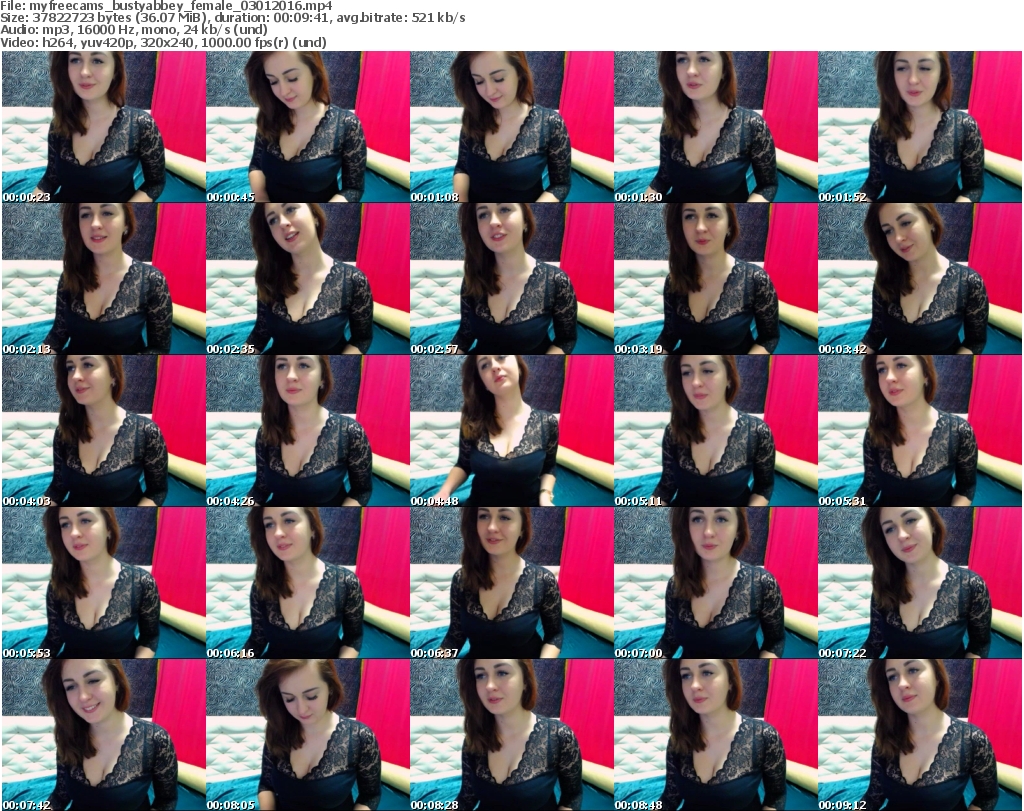
Task: Open the thumbnail marked 00:06:16
Action: point(308,583)
